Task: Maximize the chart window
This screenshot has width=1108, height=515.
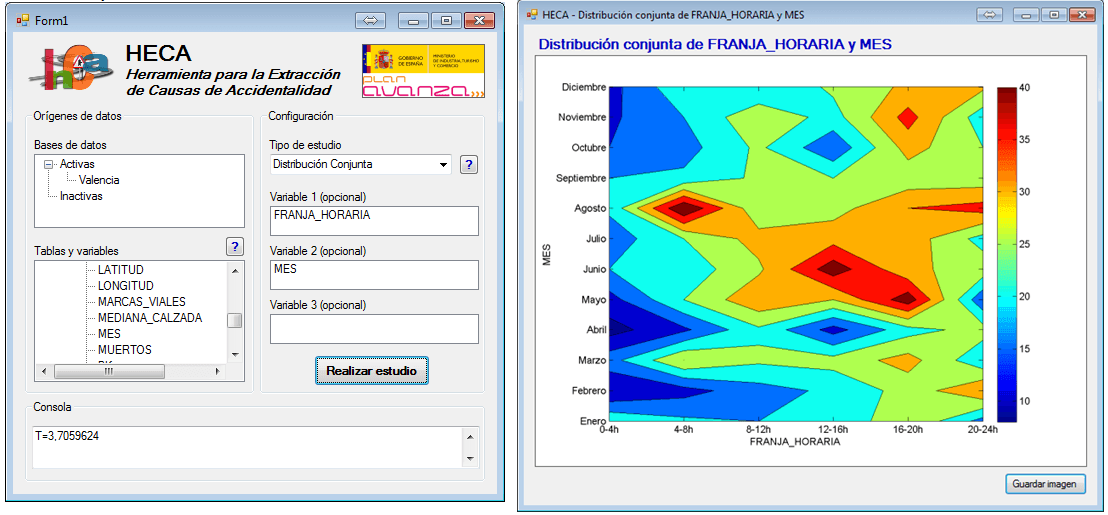Action: (1053, 15)
